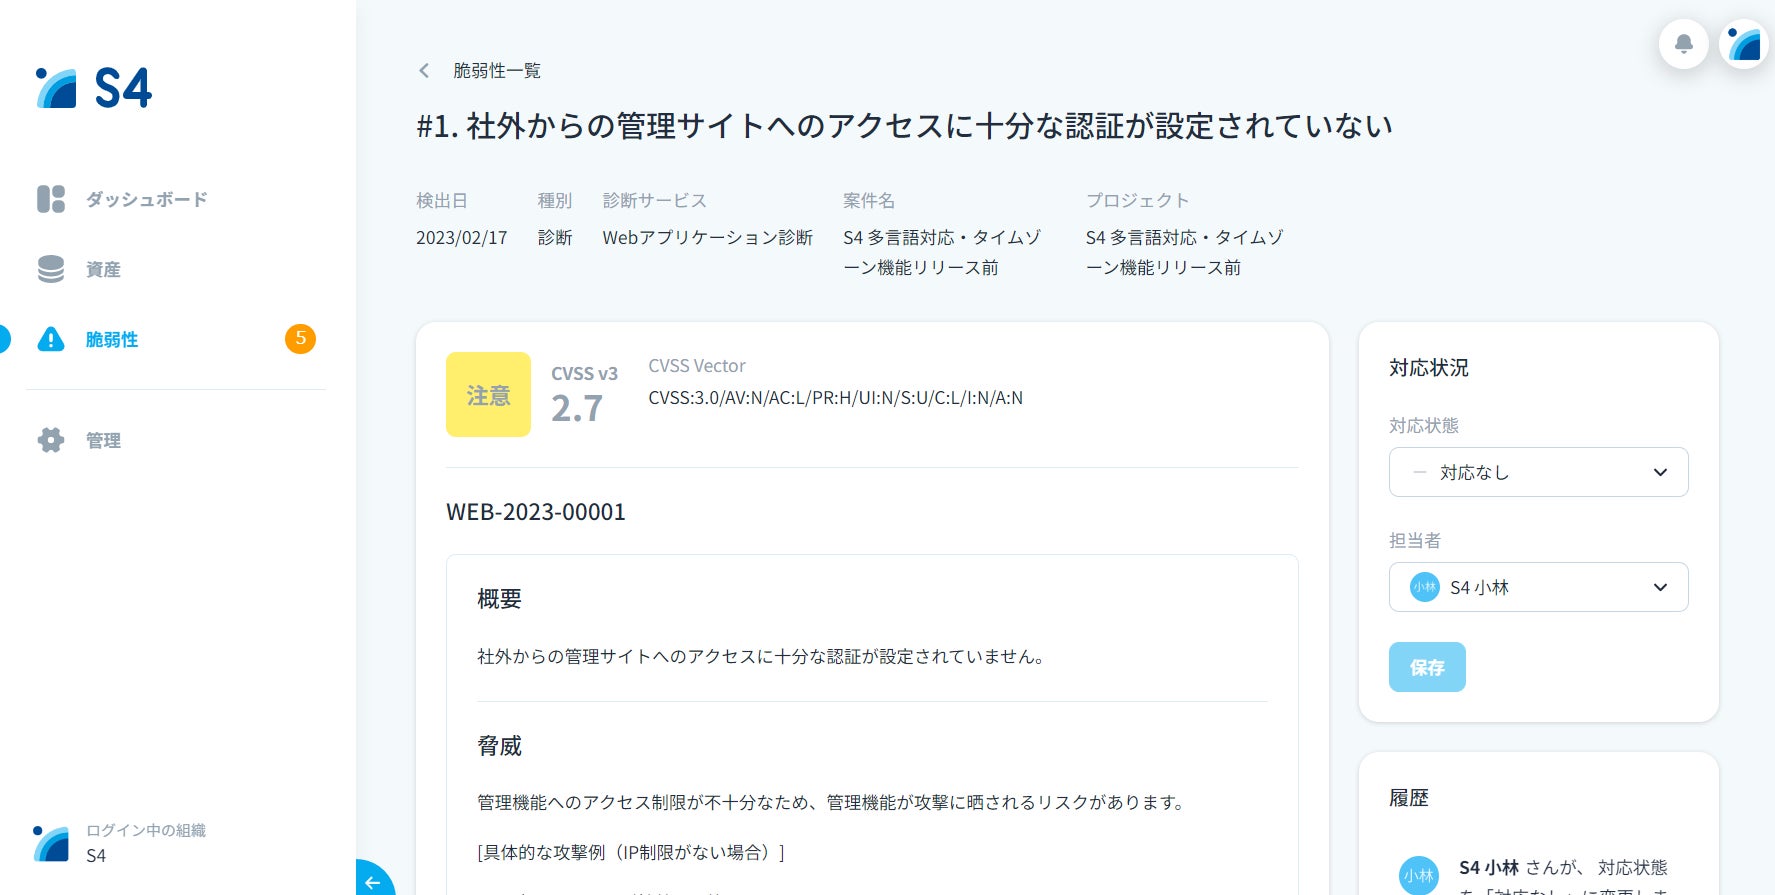Click the 小林 avatar in the assignee field
The height and width of the screenshot is (895, 1775).
point(1424,587)
